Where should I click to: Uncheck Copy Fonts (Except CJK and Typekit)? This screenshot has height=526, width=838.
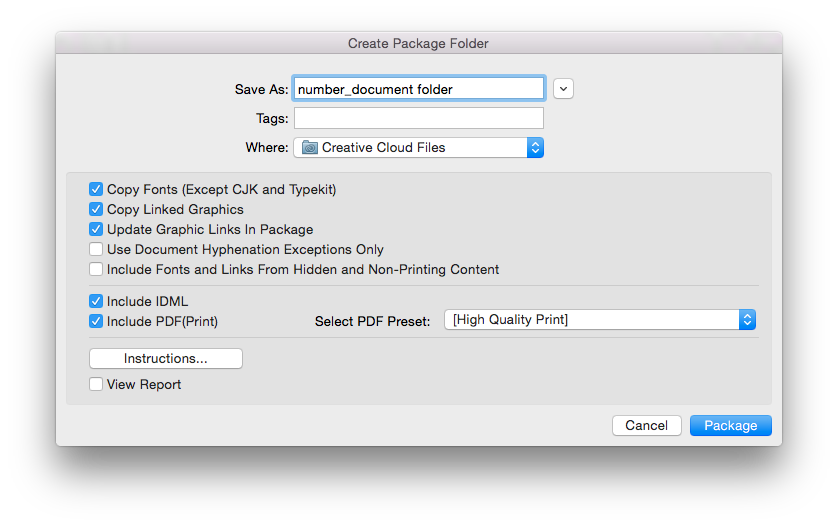pyautogui.click(x=96, y=189)
